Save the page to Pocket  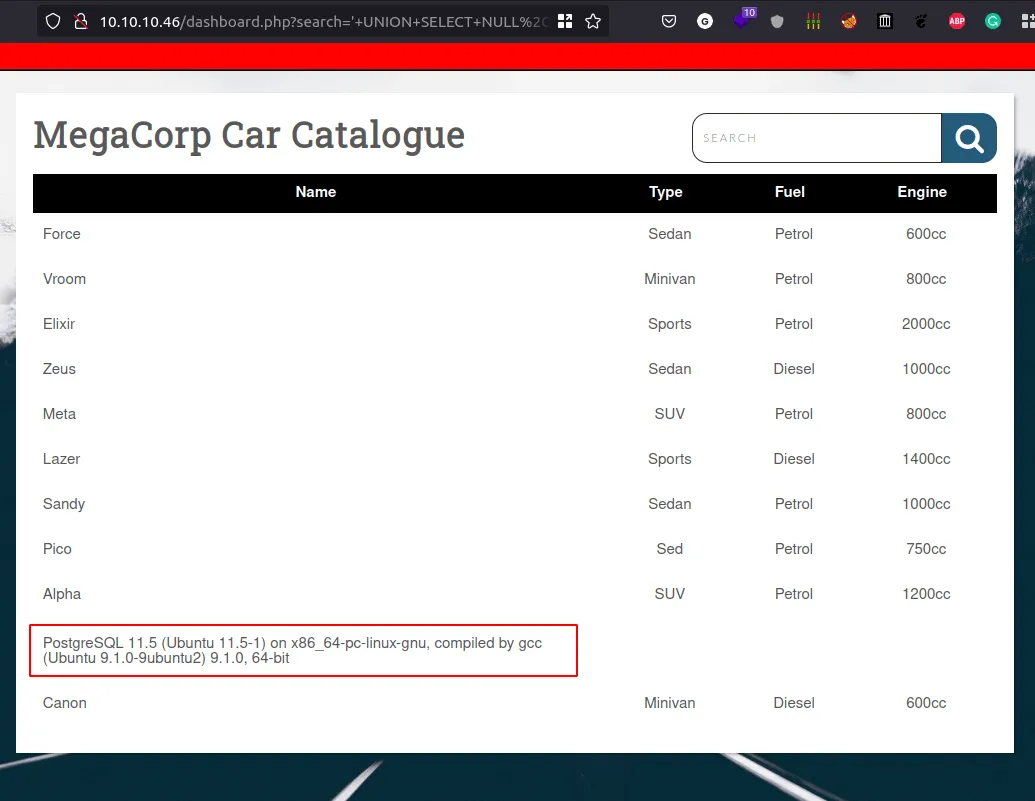tap(669, 21)
